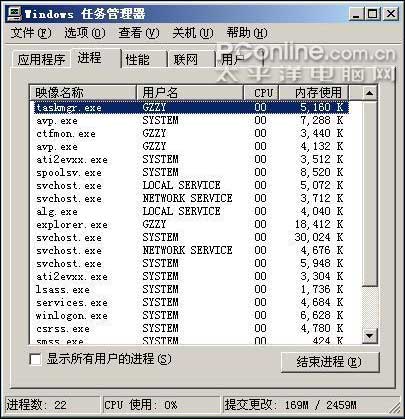Screen dimensions: 405x419
Task: Select the winlogon.exe process row
Action: click(x=191, y=315)
